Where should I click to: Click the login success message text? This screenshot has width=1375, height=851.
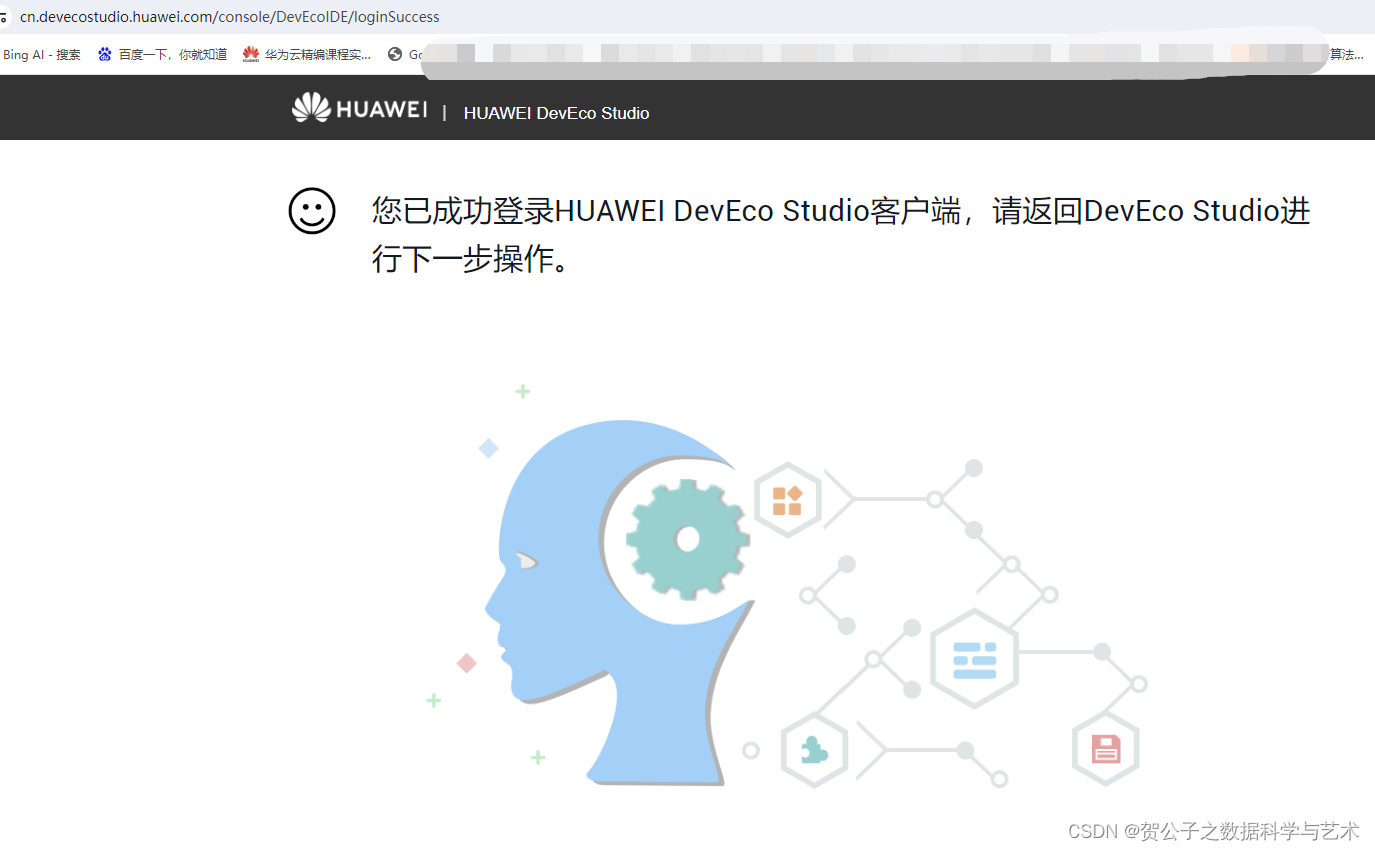pos(841,235)
